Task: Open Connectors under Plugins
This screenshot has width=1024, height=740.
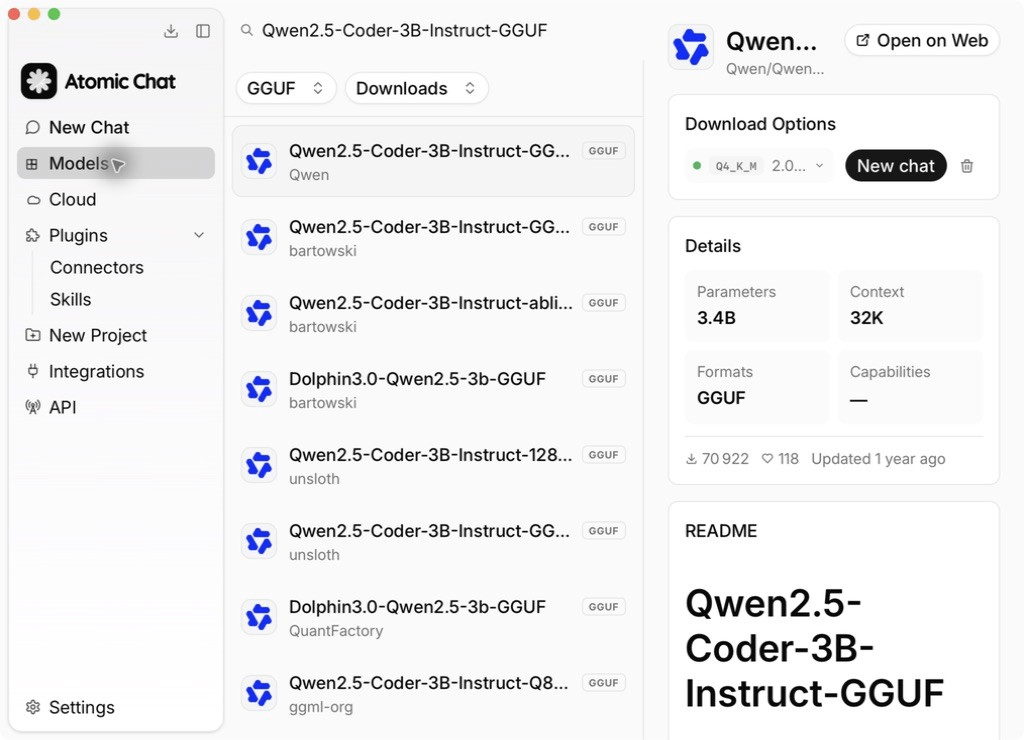Action: (97, 267)
